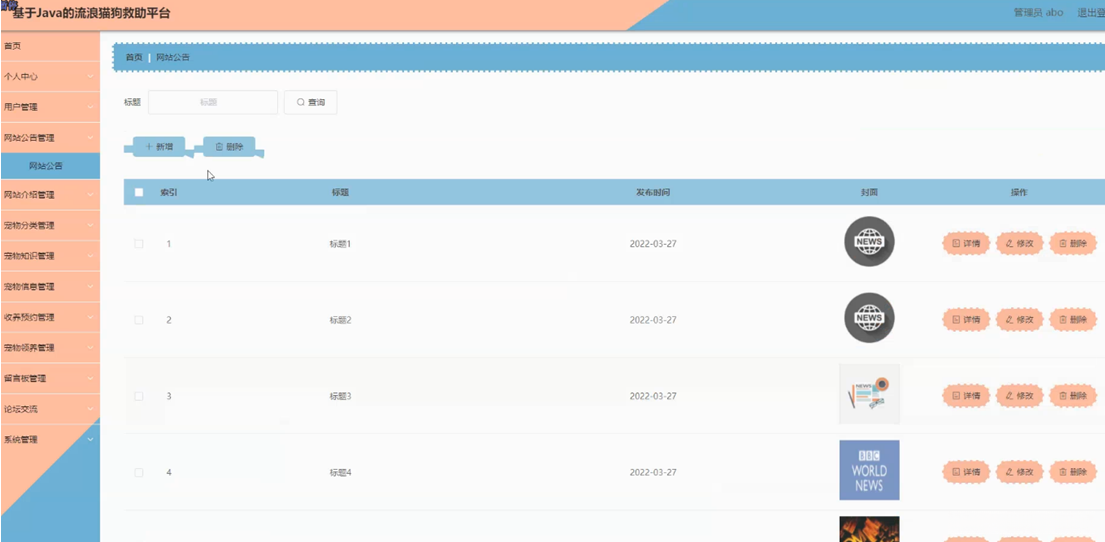
Task: Open the 宠物领养管理 sidebar menu
Action: click(x=50, y=348)
